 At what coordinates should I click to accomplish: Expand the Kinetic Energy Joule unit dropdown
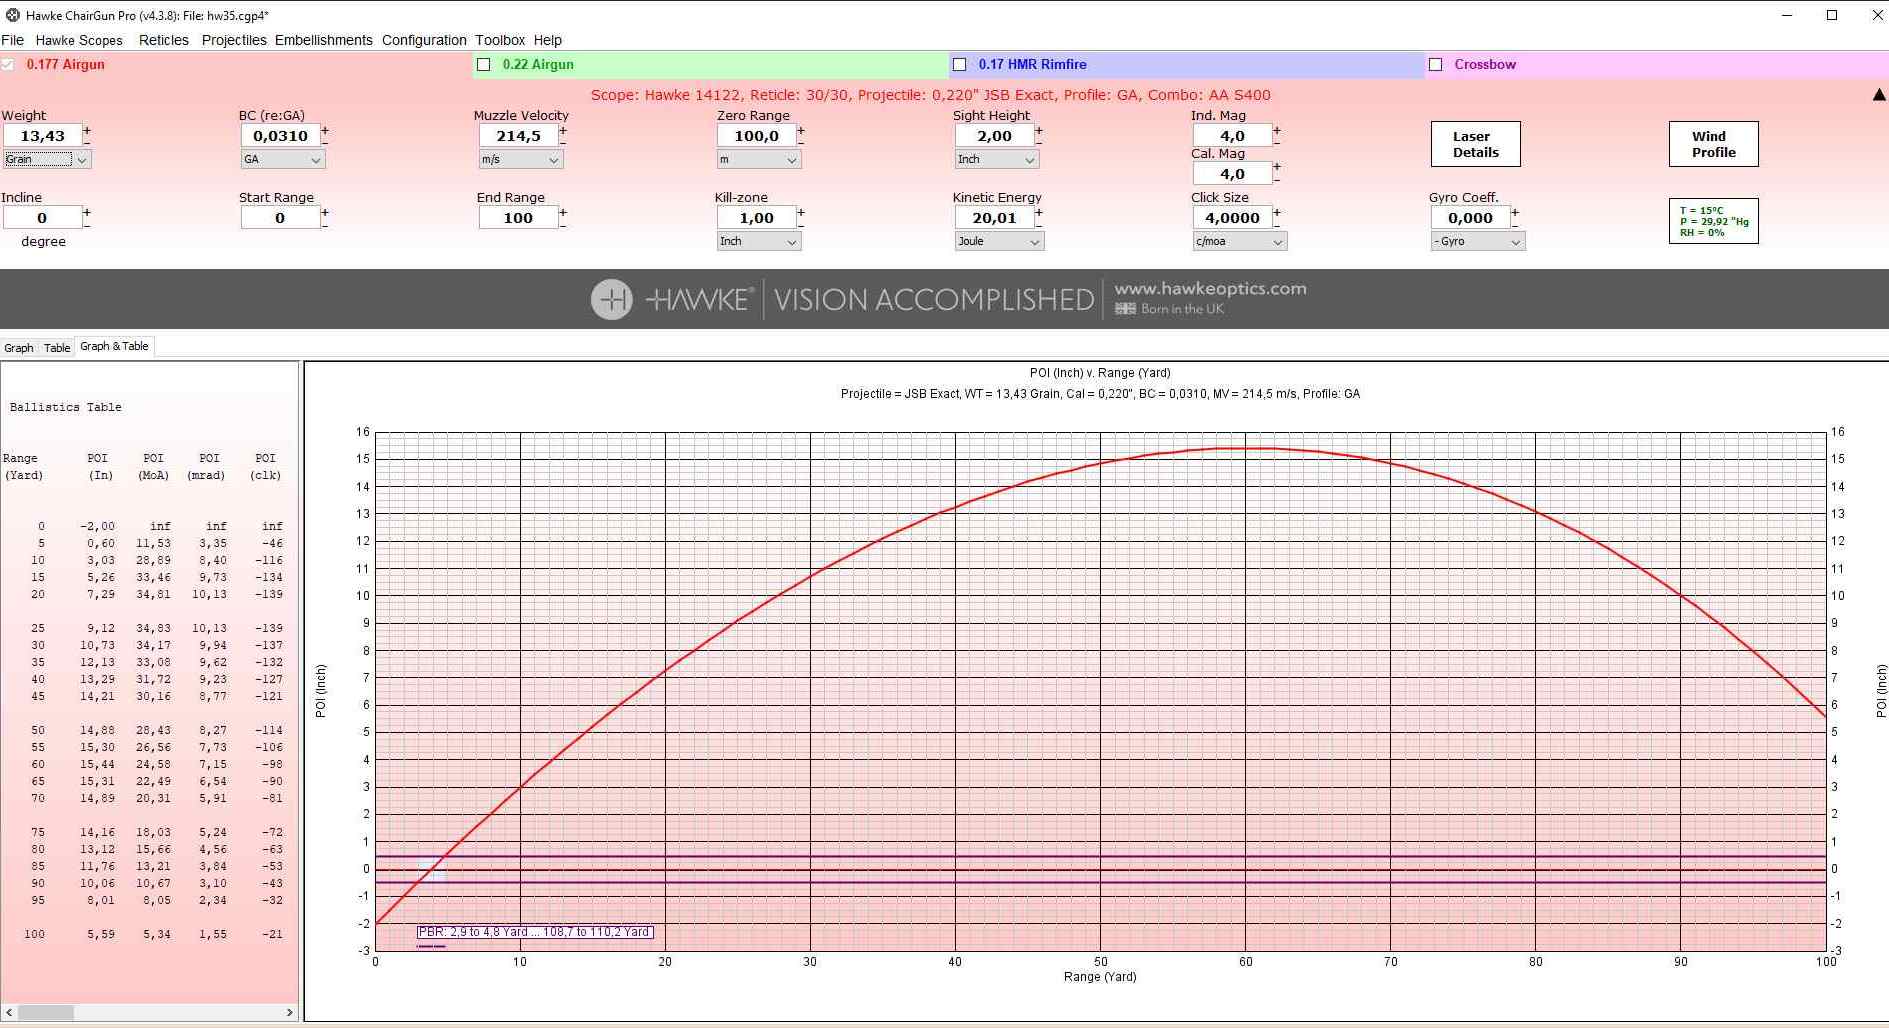tap(998, 241)
